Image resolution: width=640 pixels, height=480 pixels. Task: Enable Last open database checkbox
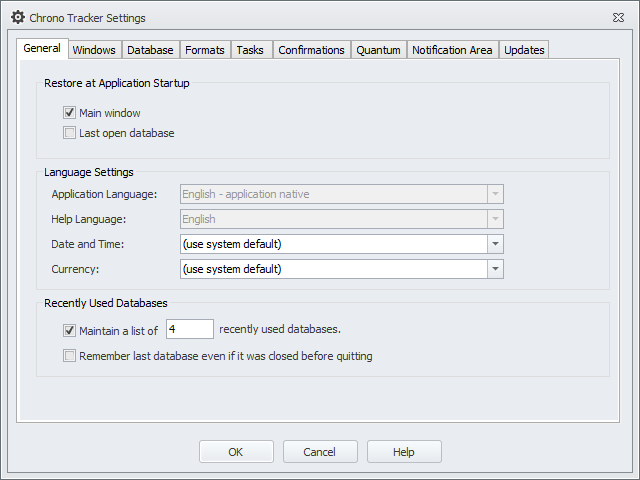pyautogui.click(x=69, y=133)
